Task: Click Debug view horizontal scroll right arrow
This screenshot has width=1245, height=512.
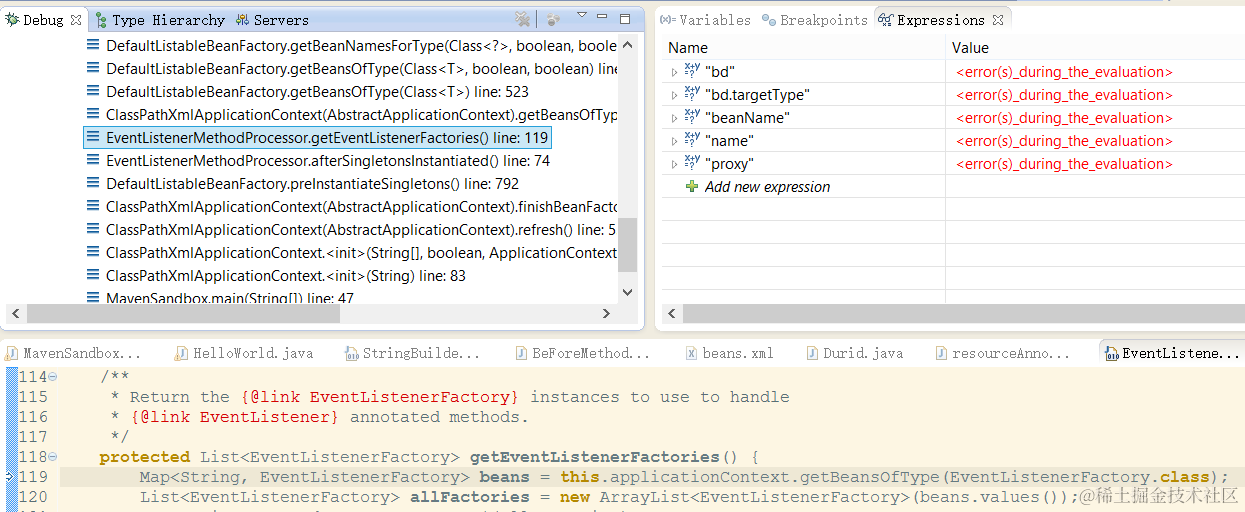Action: click(606, 313)
